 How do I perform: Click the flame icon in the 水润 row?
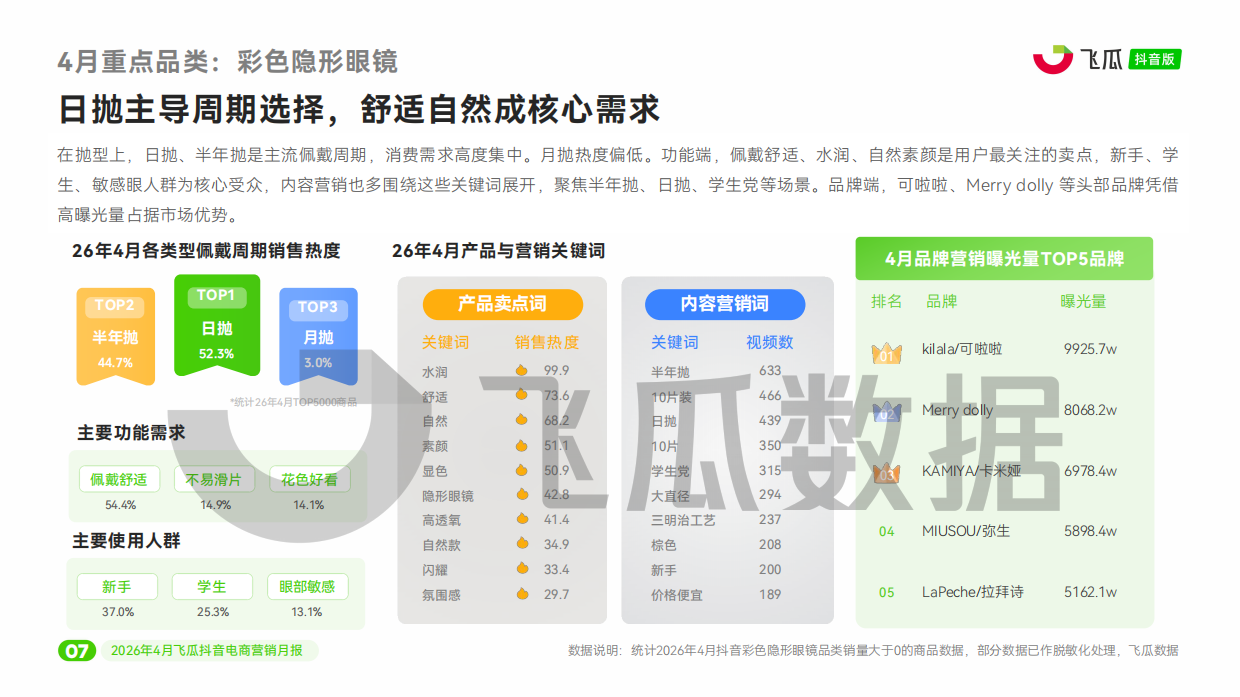(x=521, y=371)
